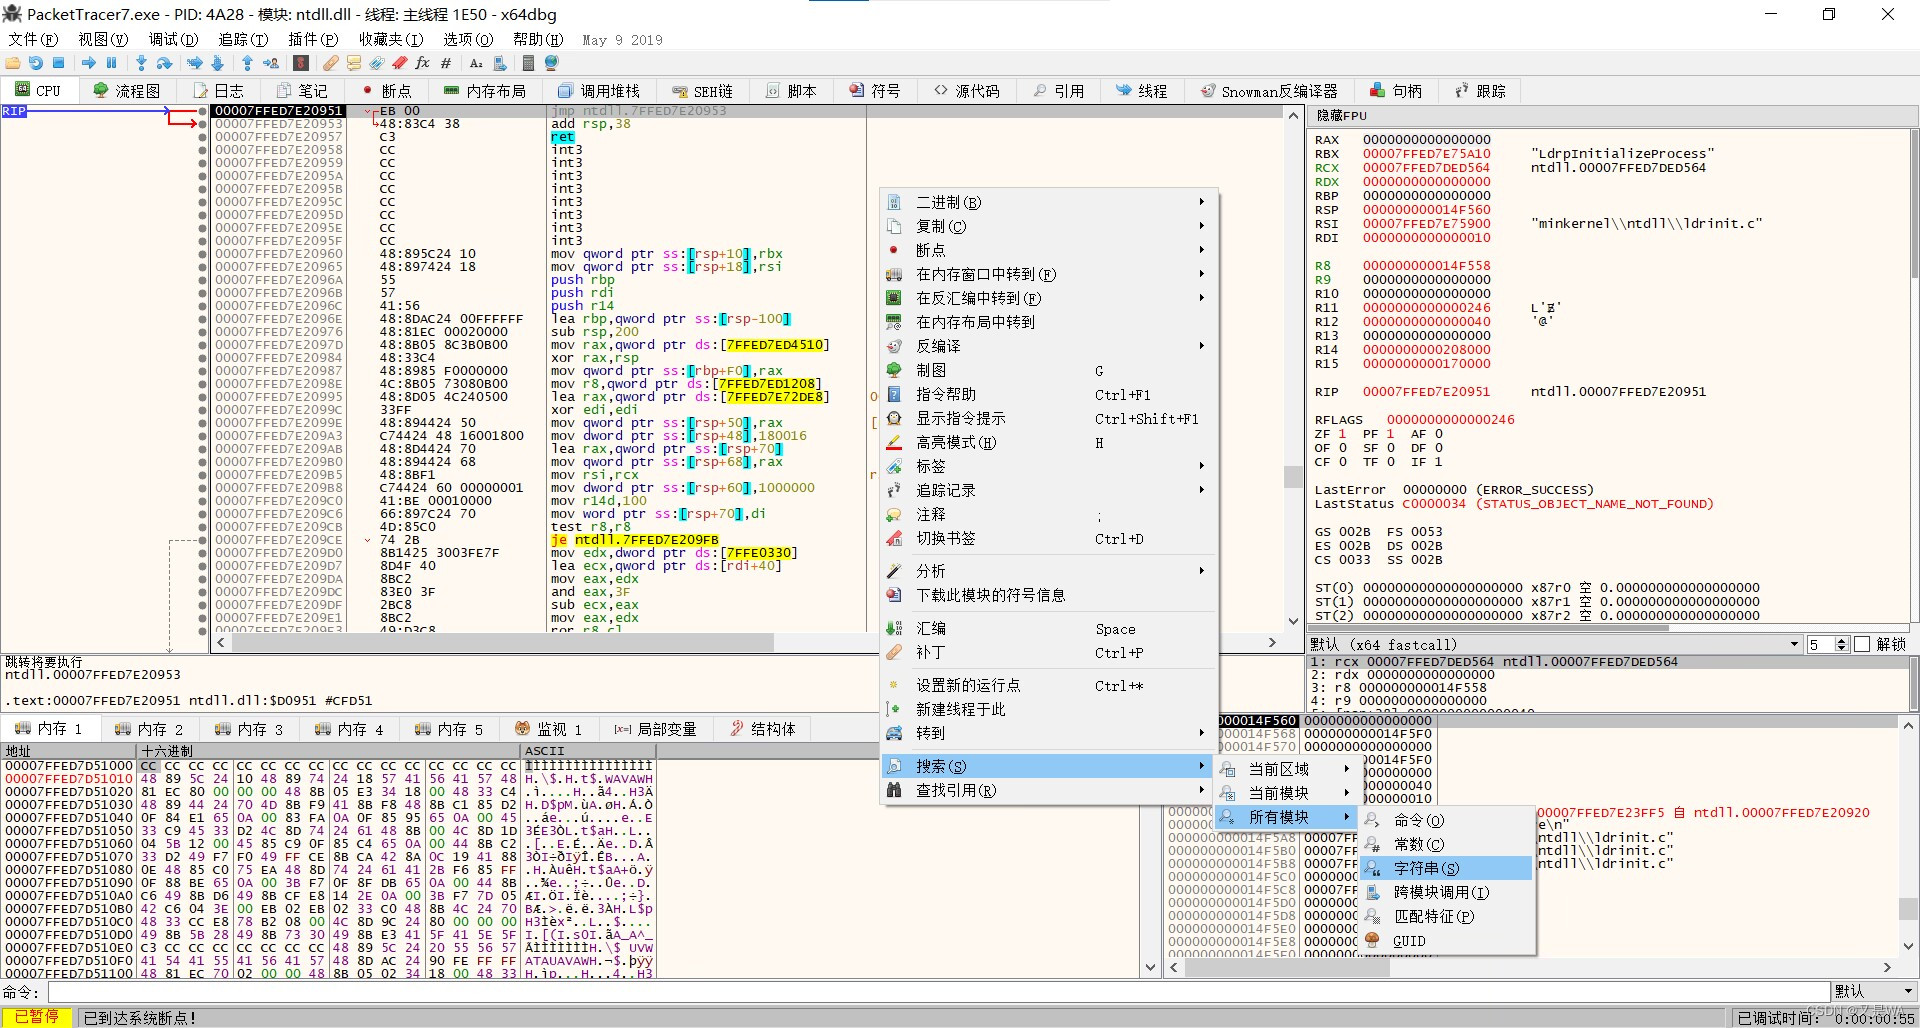Click 设置新的运行点 in the context menu
Image resolution: width=1920 pixels, height=1028 pixels.
click(1048, 685)
